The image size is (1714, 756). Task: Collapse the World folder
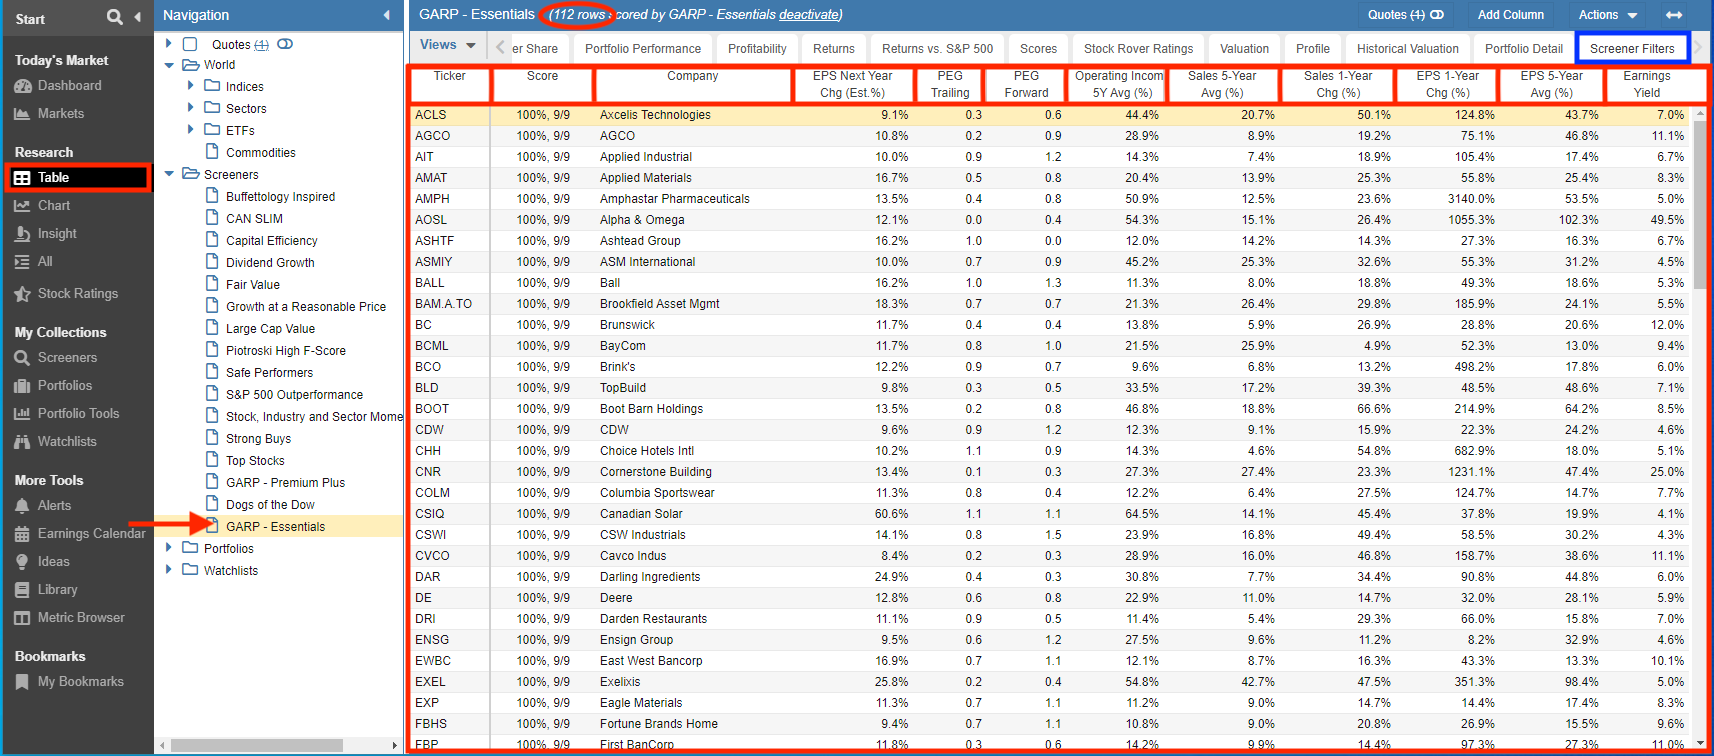coord(169,65)
